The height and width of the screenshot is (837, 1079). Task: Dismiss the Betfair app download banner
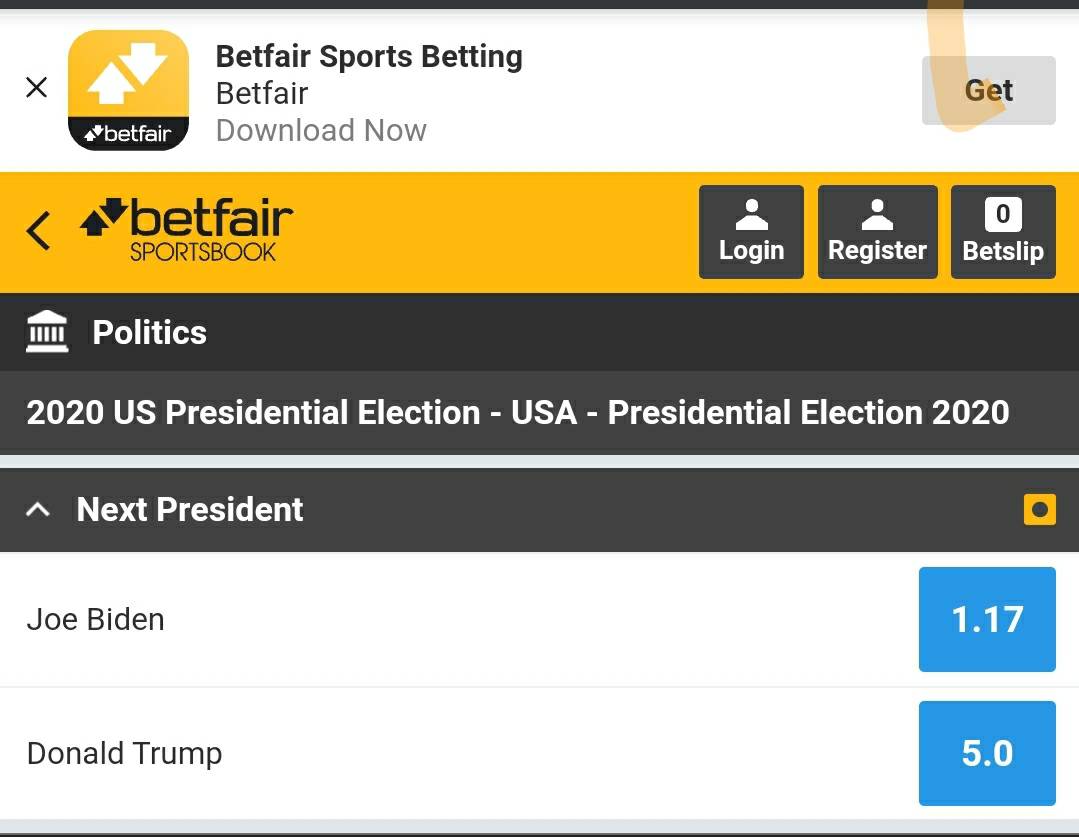(36, 87)
